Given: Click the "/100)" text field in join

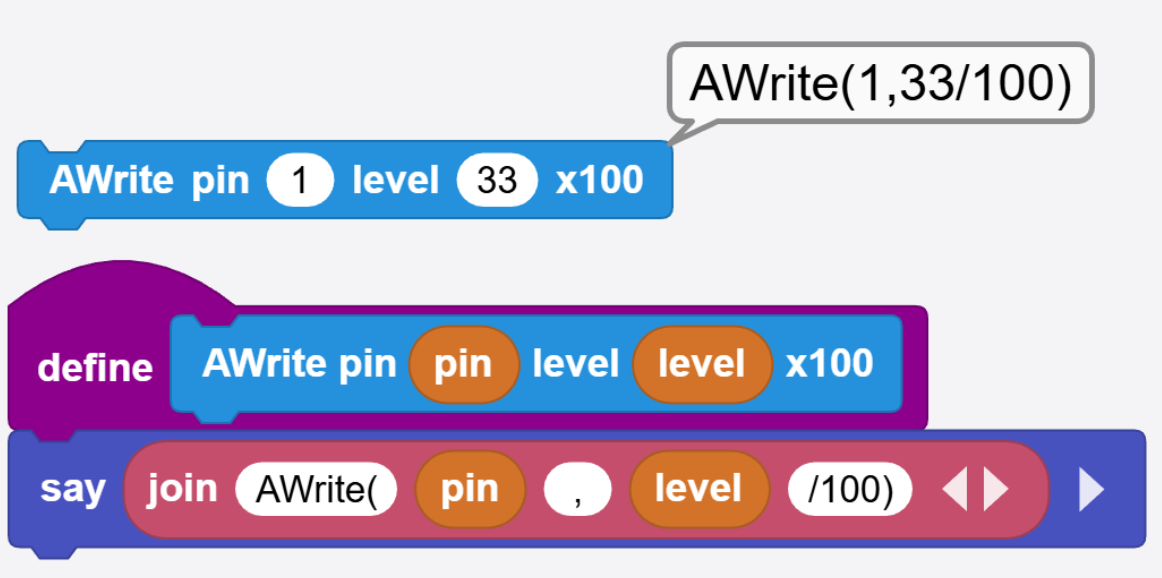Looking at the screenshot, I should [849, 490].
